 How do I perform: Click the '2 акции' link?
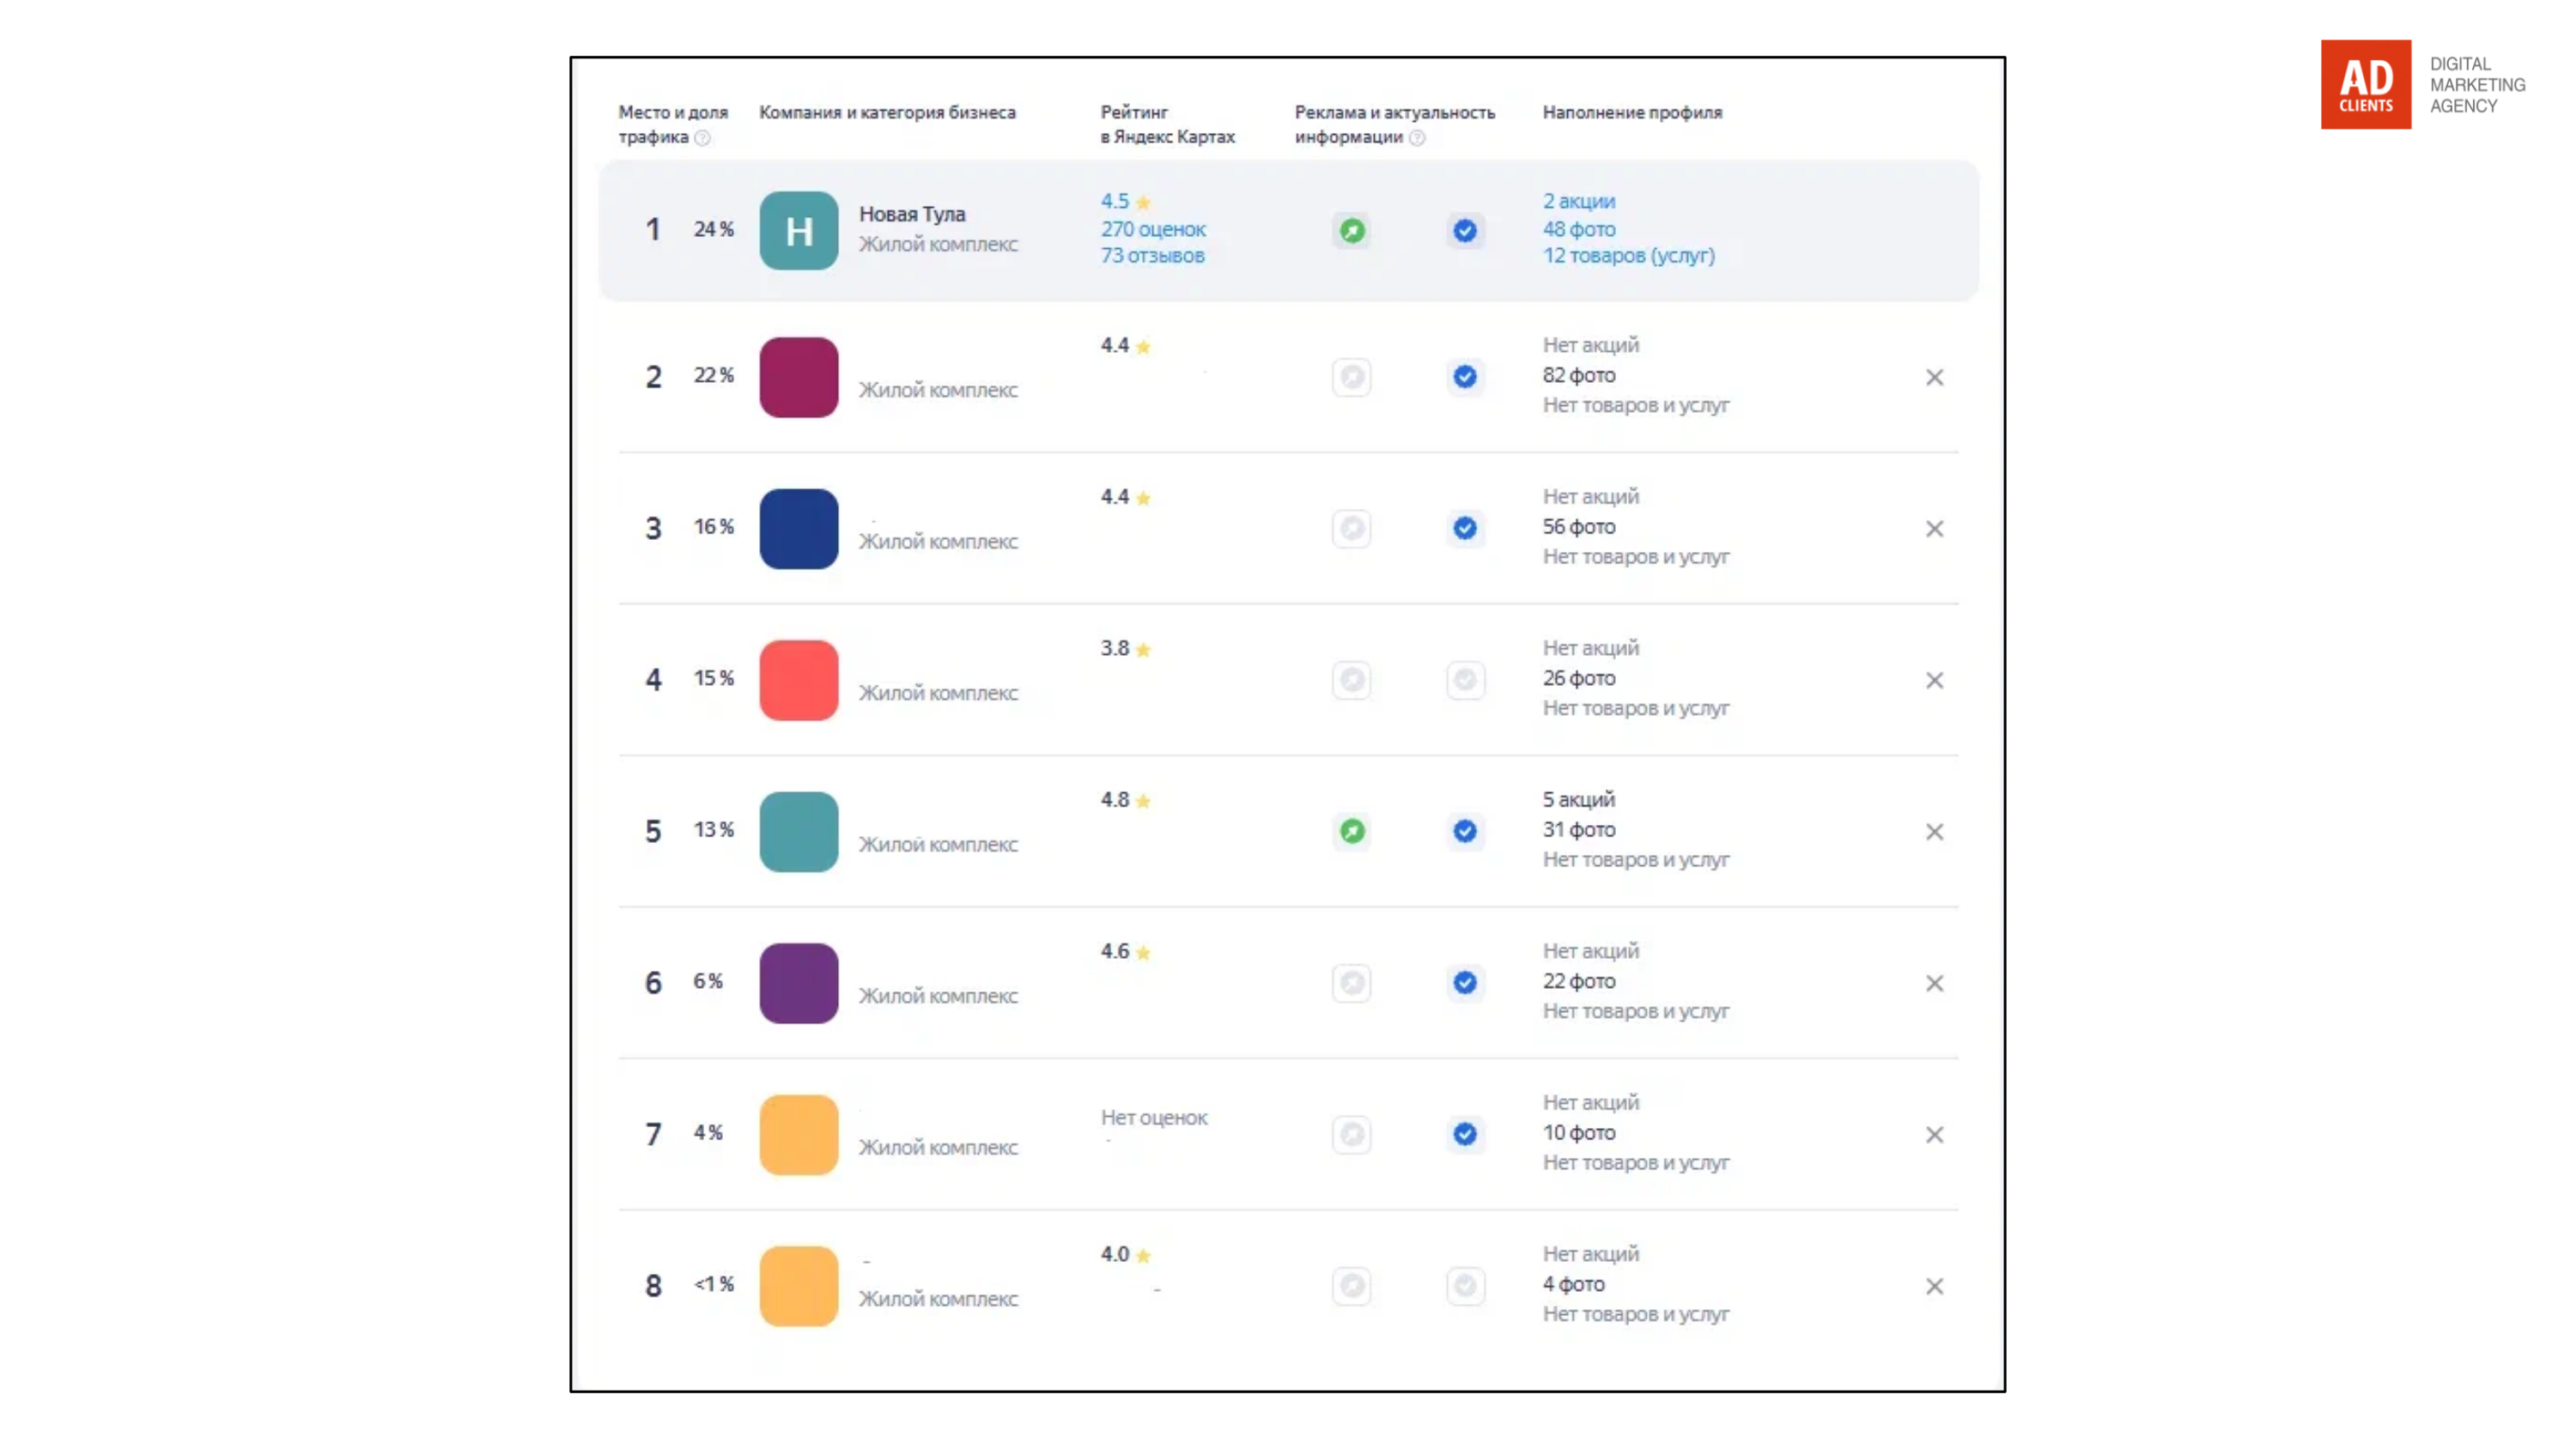tap(1578, 201)
